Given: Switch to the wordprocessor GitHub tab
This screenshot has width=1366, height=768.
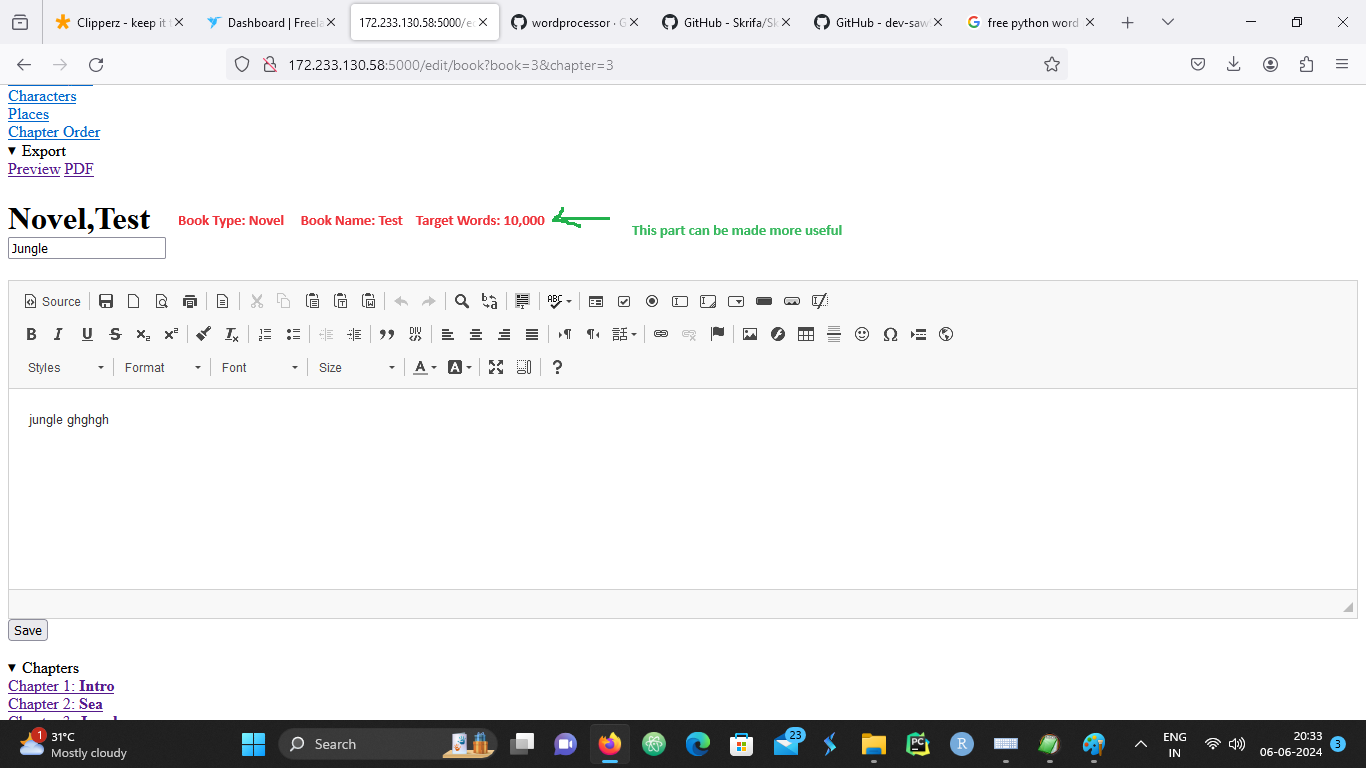Looking at the screenshot, I should 567,22.
